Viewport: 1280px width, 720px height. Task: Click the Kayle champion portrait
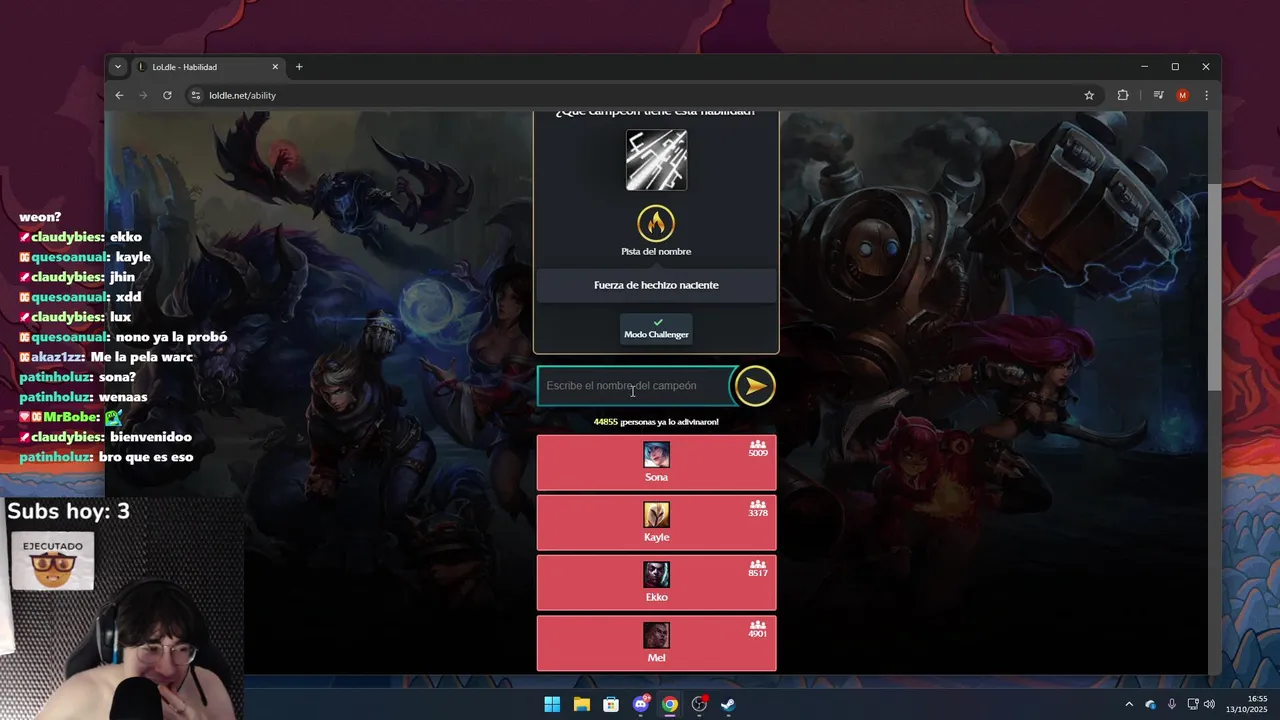(x=656, y=515)
